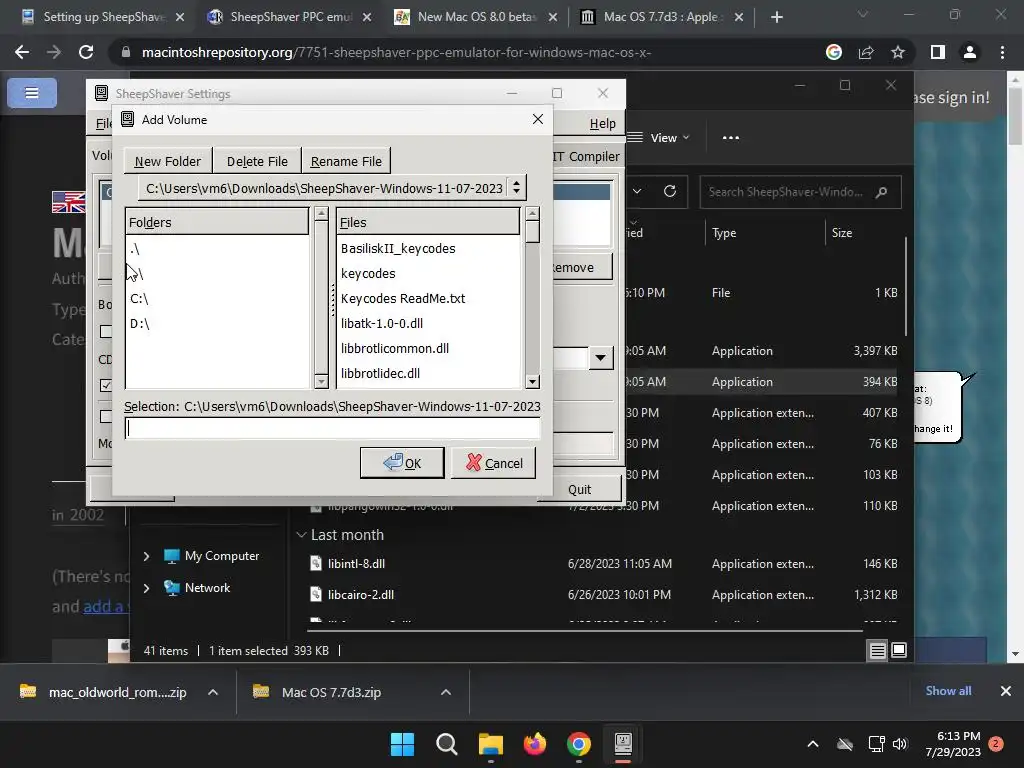Click OK in Add Volume dialog
Viewport: 1024px width, 768px height.
402,463
